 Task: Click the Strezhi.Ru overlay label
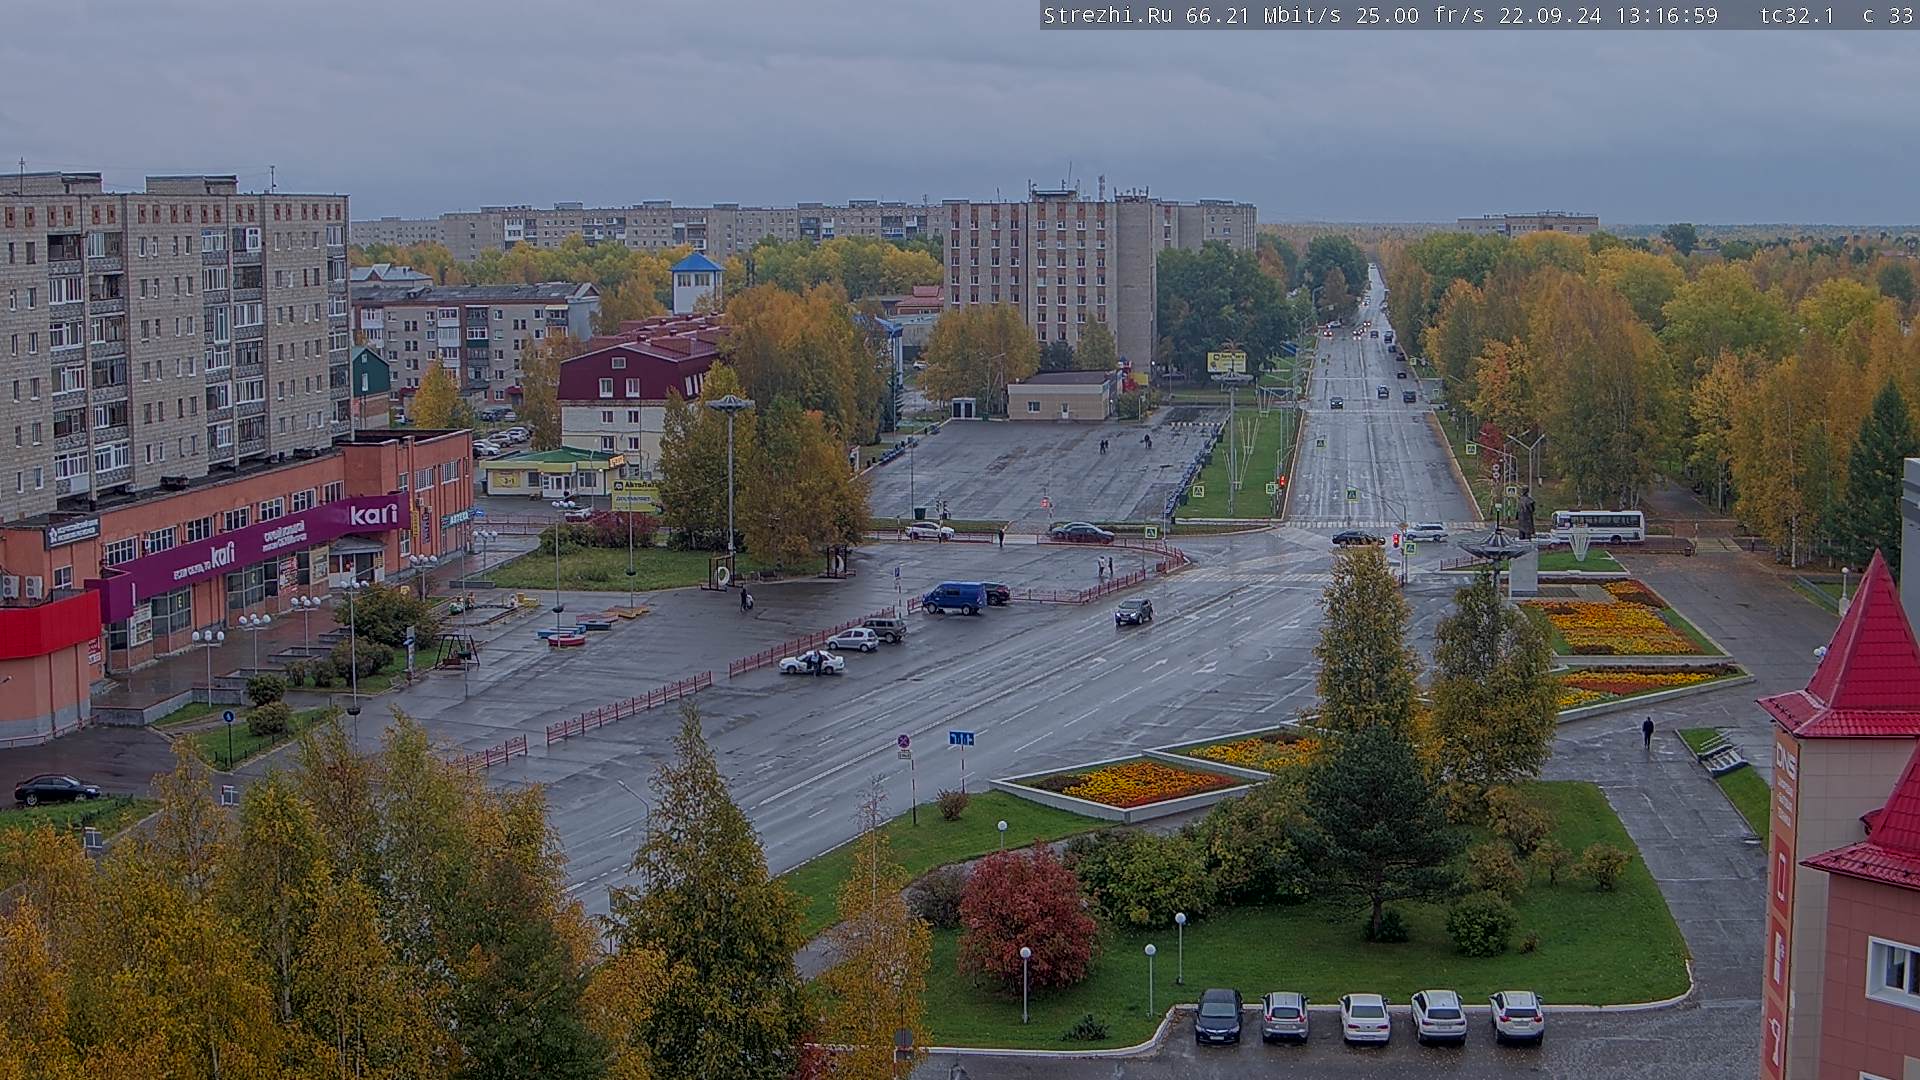pyautogui.click(x=1109, y=15)
